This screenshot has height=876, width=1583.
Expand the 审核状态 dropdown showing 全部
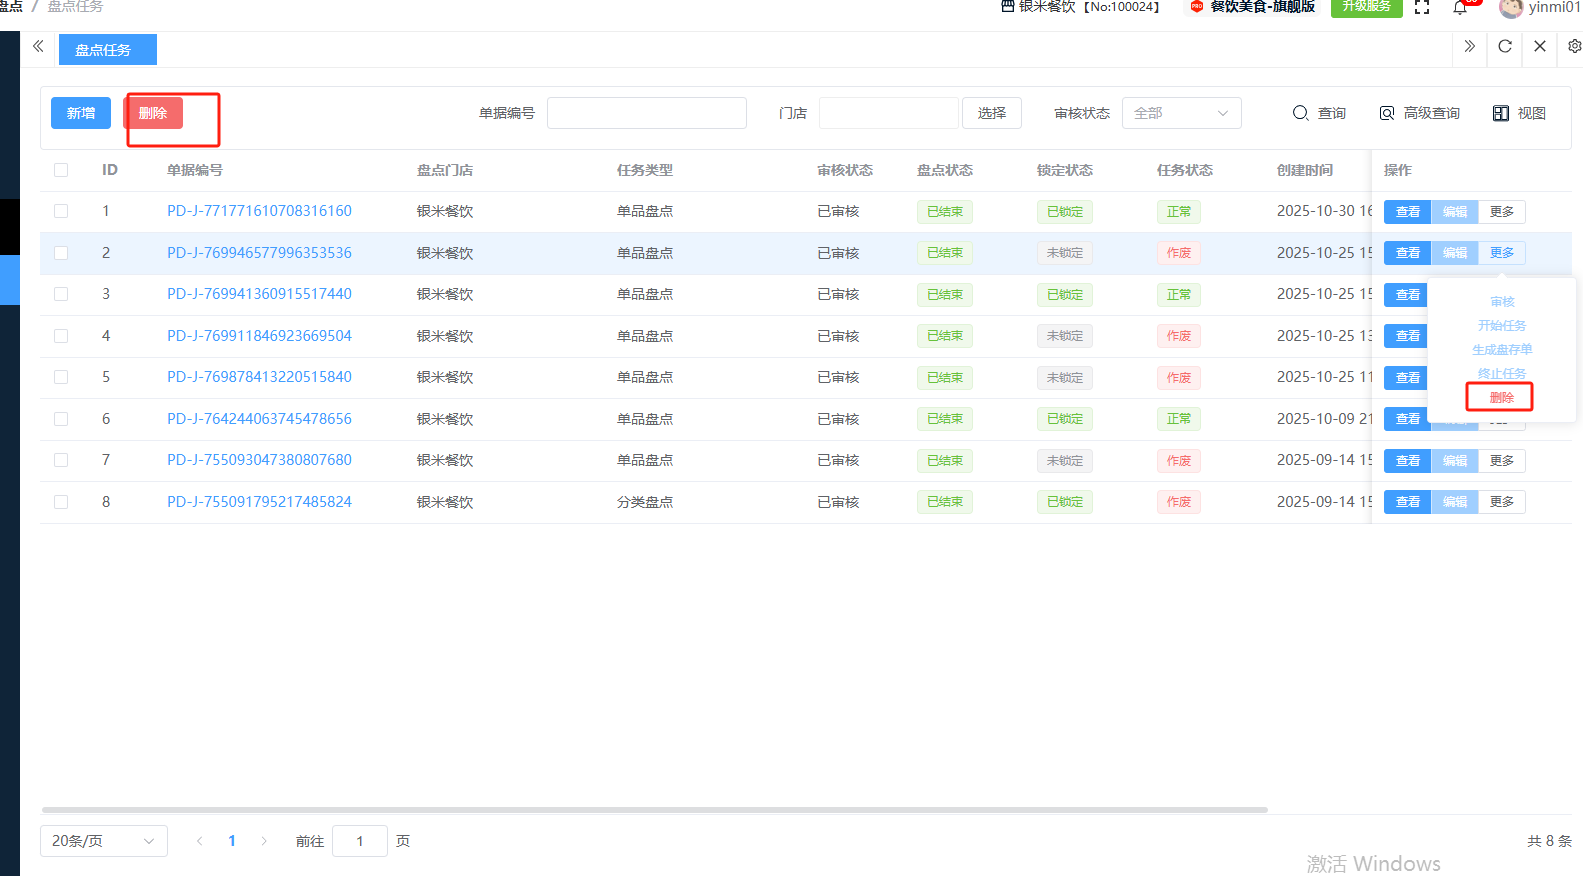(x=1181, y=113)
